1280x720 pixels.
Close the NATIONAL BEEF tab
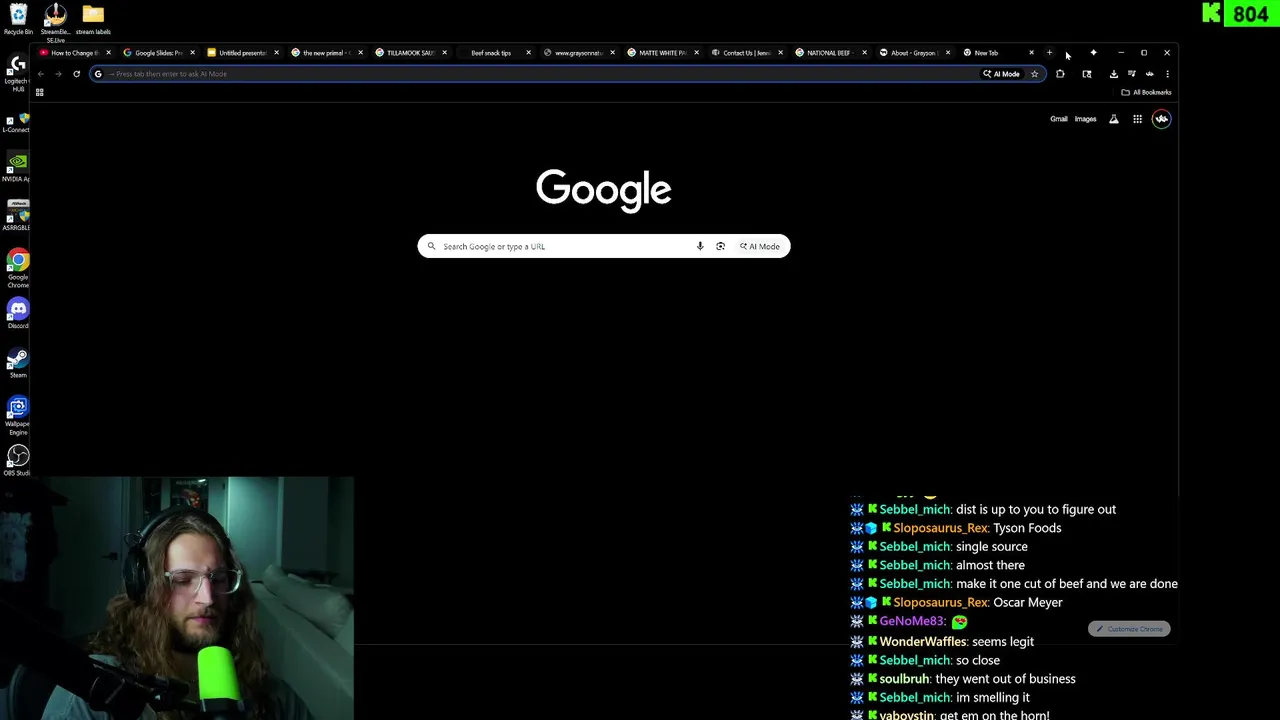[x=864, y=53]
